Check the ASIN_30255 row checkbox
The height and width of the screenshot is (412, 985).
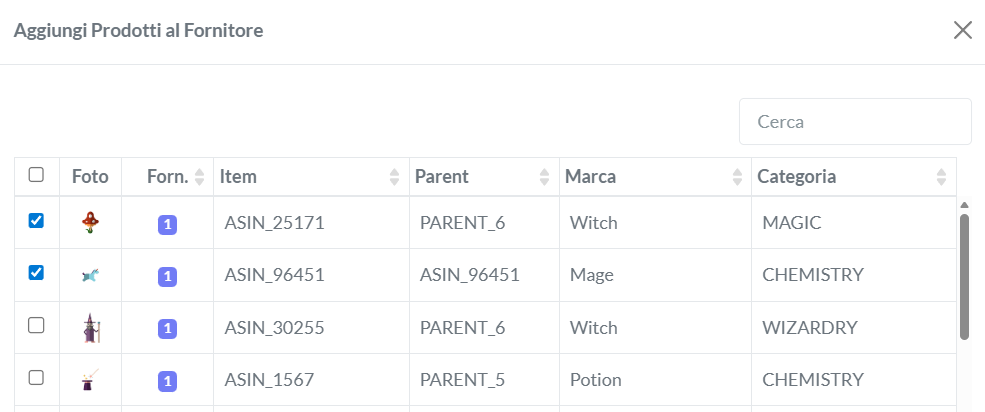[x=36, y=325]
